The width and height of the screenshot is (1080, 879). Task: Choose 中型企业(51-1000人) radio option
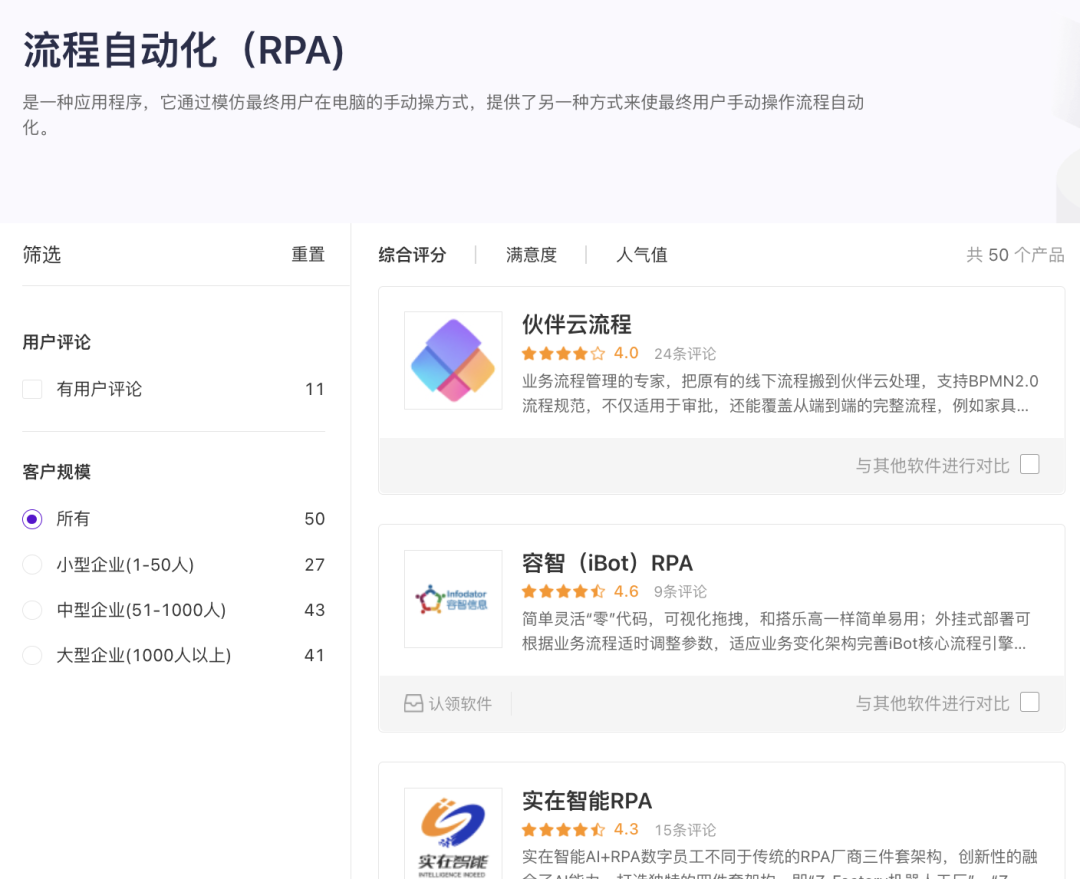[33, 610]
